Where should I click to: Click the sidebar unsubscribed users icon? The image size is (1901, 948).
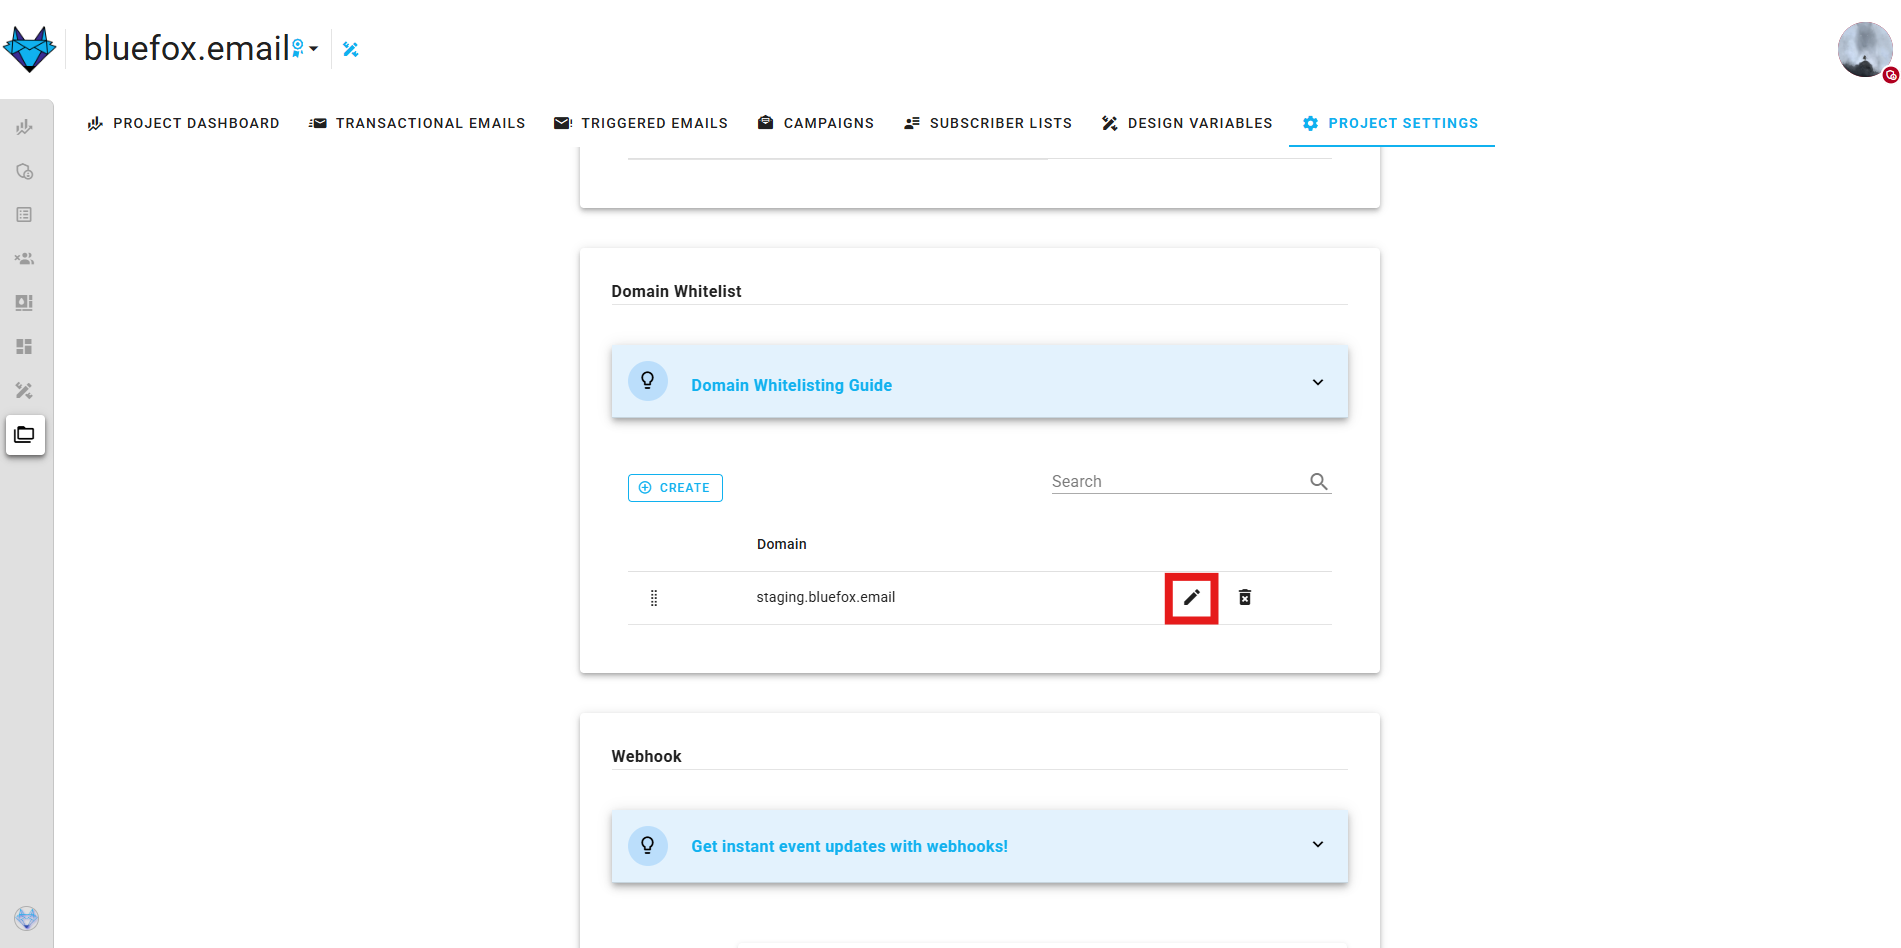pos(25,259)
